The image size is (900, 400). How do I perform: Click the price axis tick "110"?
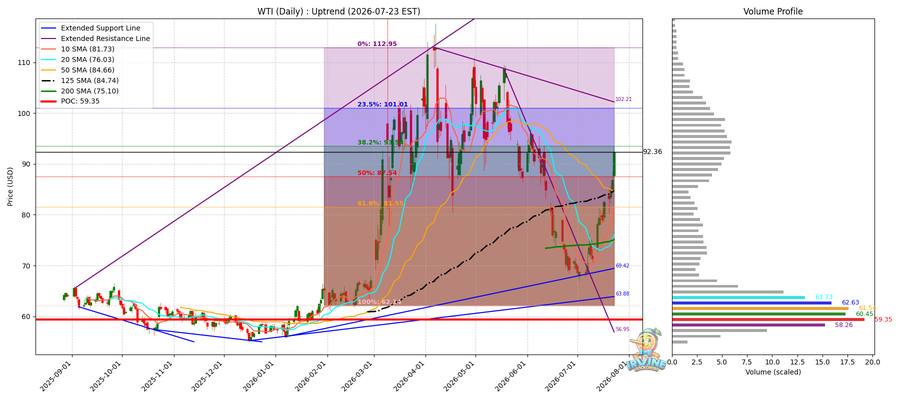coord(25,63)
